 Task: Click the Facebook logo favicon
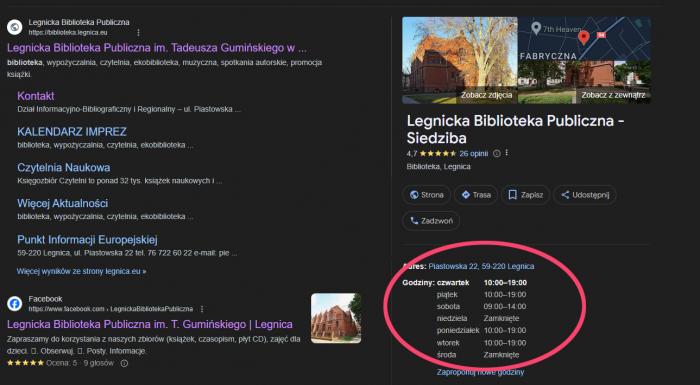[15, 304]
